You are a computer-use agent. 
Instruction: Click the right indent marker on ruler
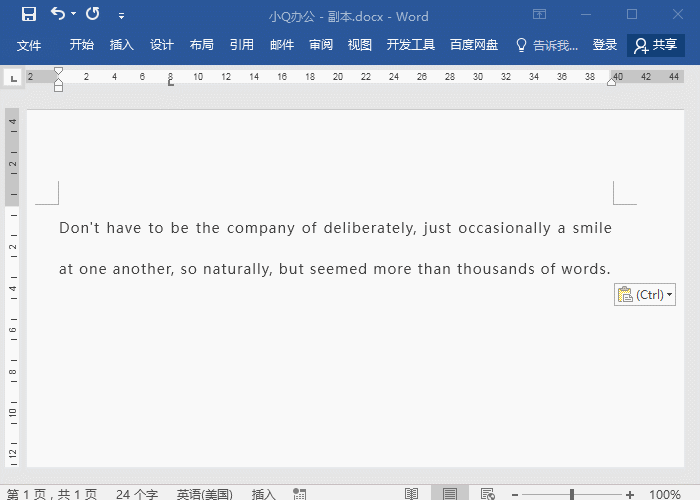pos(612,82)
